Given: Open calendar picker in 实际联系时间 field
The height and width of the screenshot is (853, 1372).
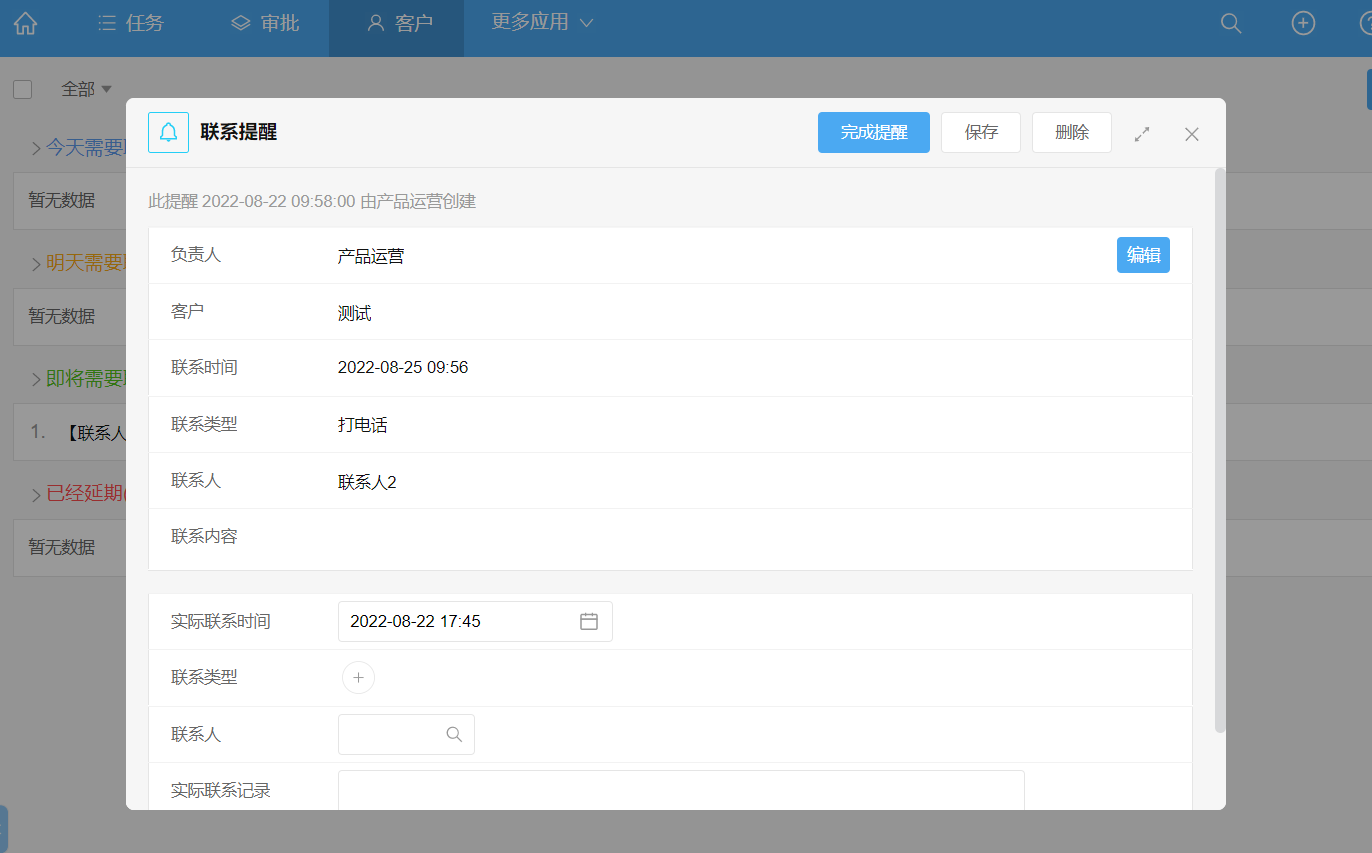Looking at the screenshot, I should point(589,621).
